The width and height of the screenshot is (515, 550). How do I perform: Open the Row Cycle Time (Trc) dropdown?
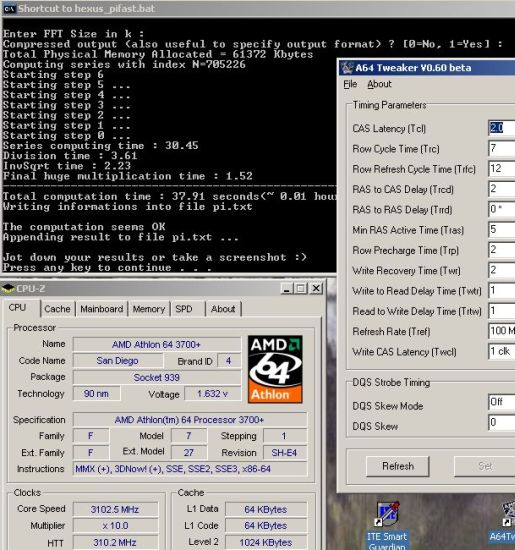[x=502, y=148]
